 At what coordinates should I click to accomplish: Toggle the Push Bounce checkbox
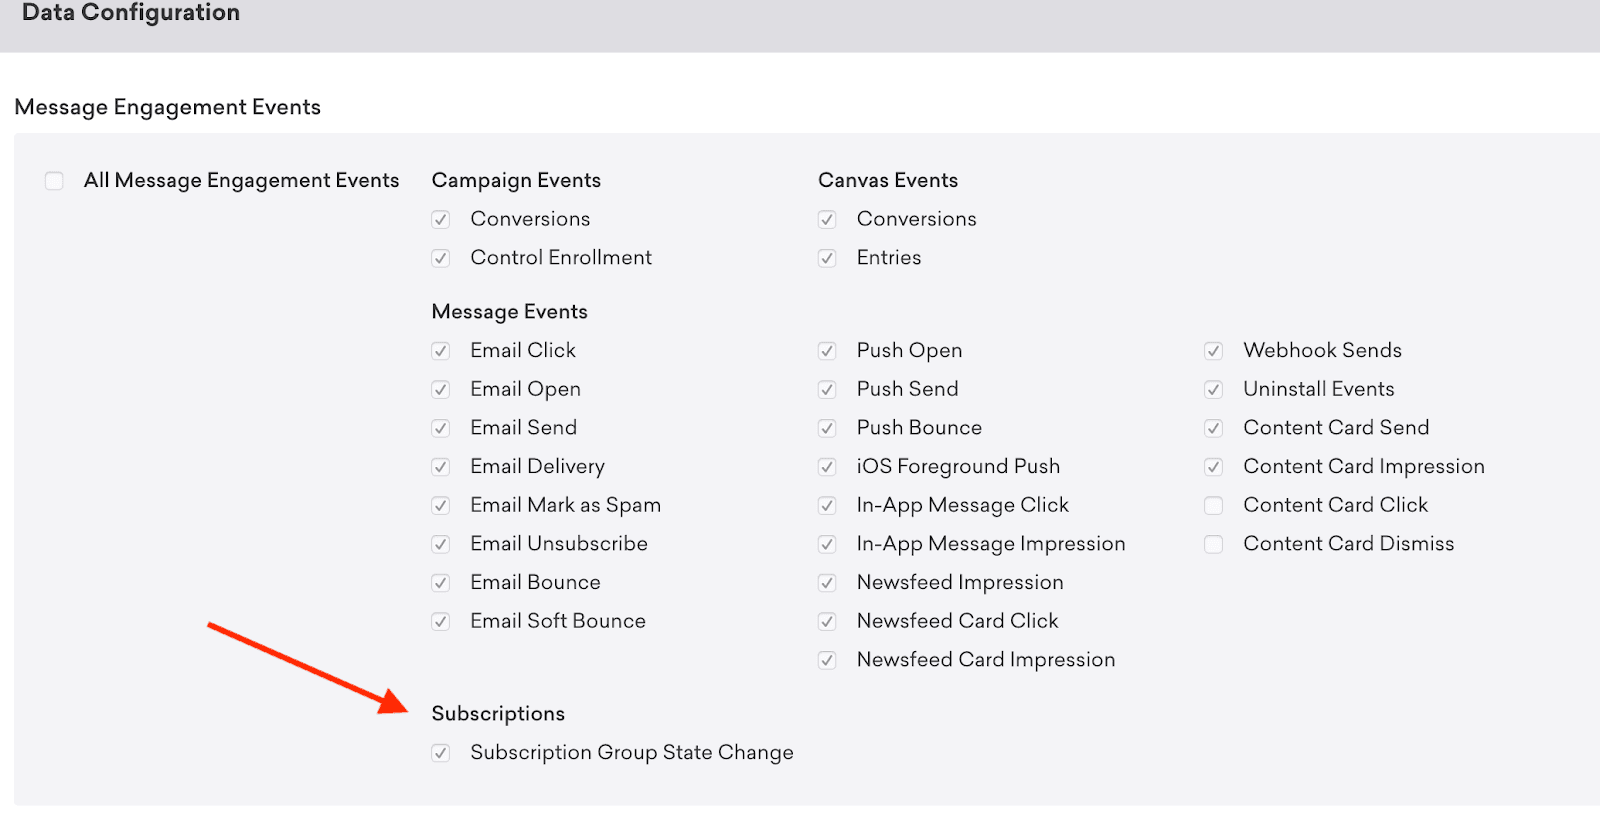[827, 428]
